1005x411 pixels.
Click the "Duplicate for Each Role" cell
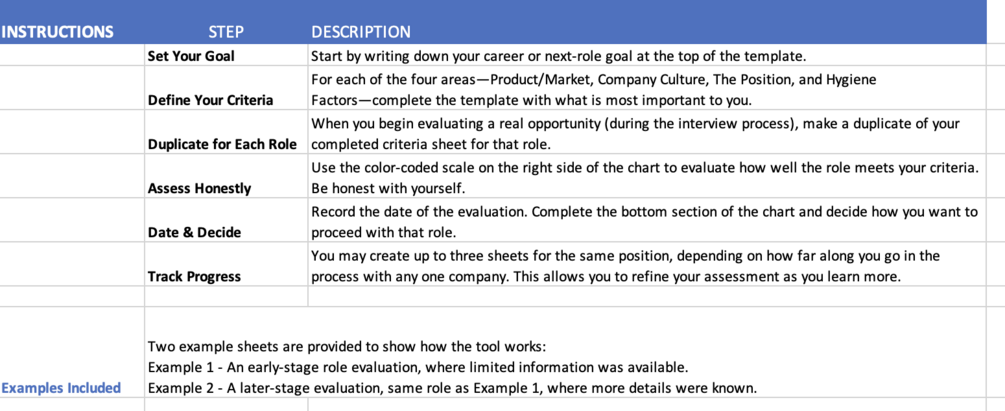tap(223, 144)
